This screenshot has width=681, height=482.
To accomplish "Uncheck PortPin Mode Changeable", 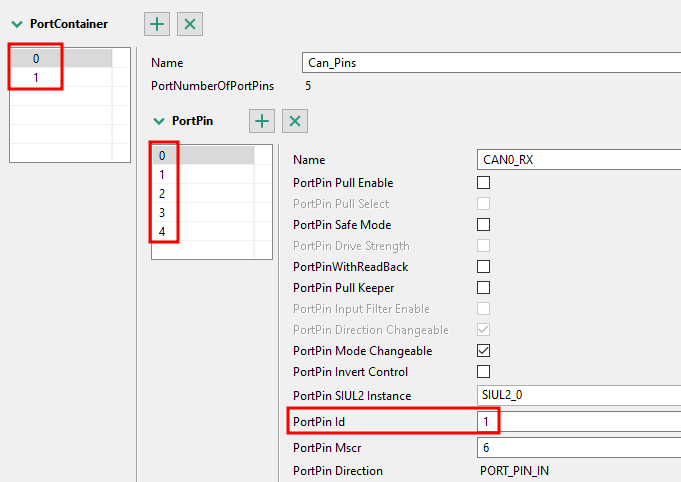I will click(484, 351).
